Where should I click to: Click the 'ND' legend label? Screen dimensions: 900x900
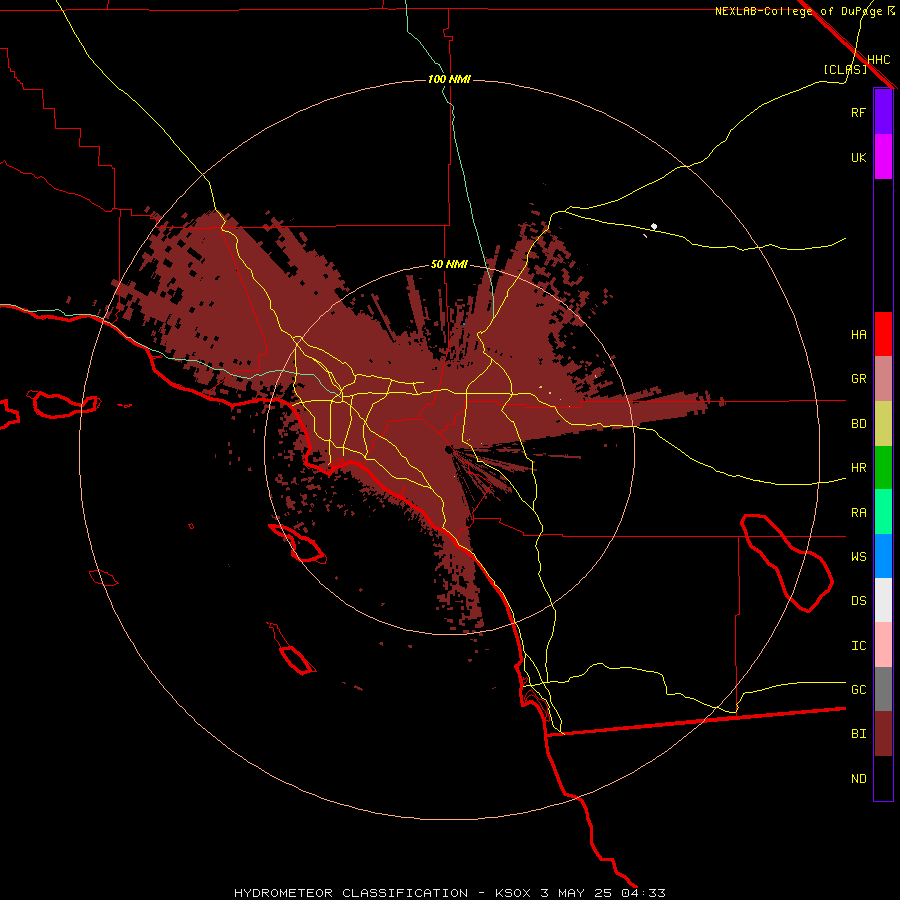click(x=858, y=779)
